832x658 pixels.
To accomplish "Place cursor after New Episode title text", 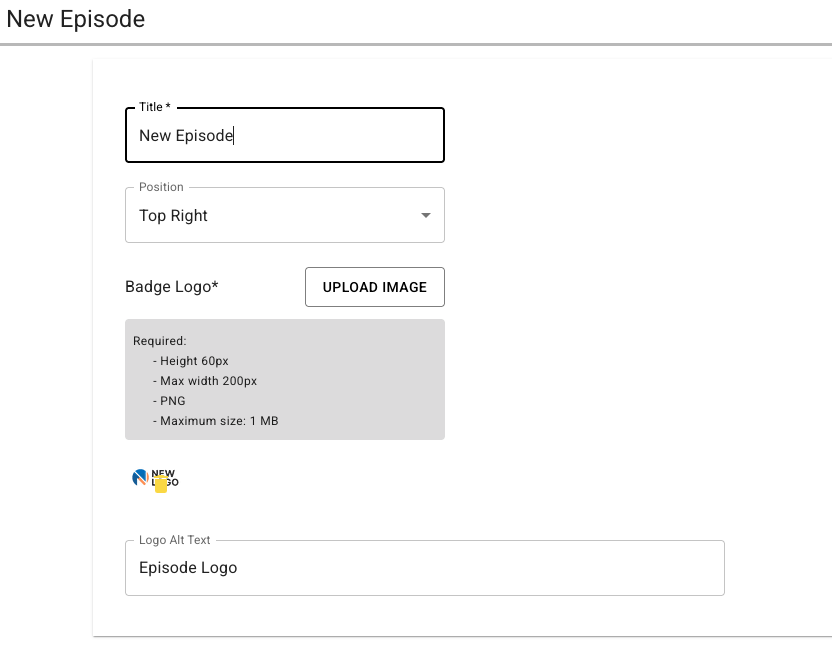I will 233,135.
